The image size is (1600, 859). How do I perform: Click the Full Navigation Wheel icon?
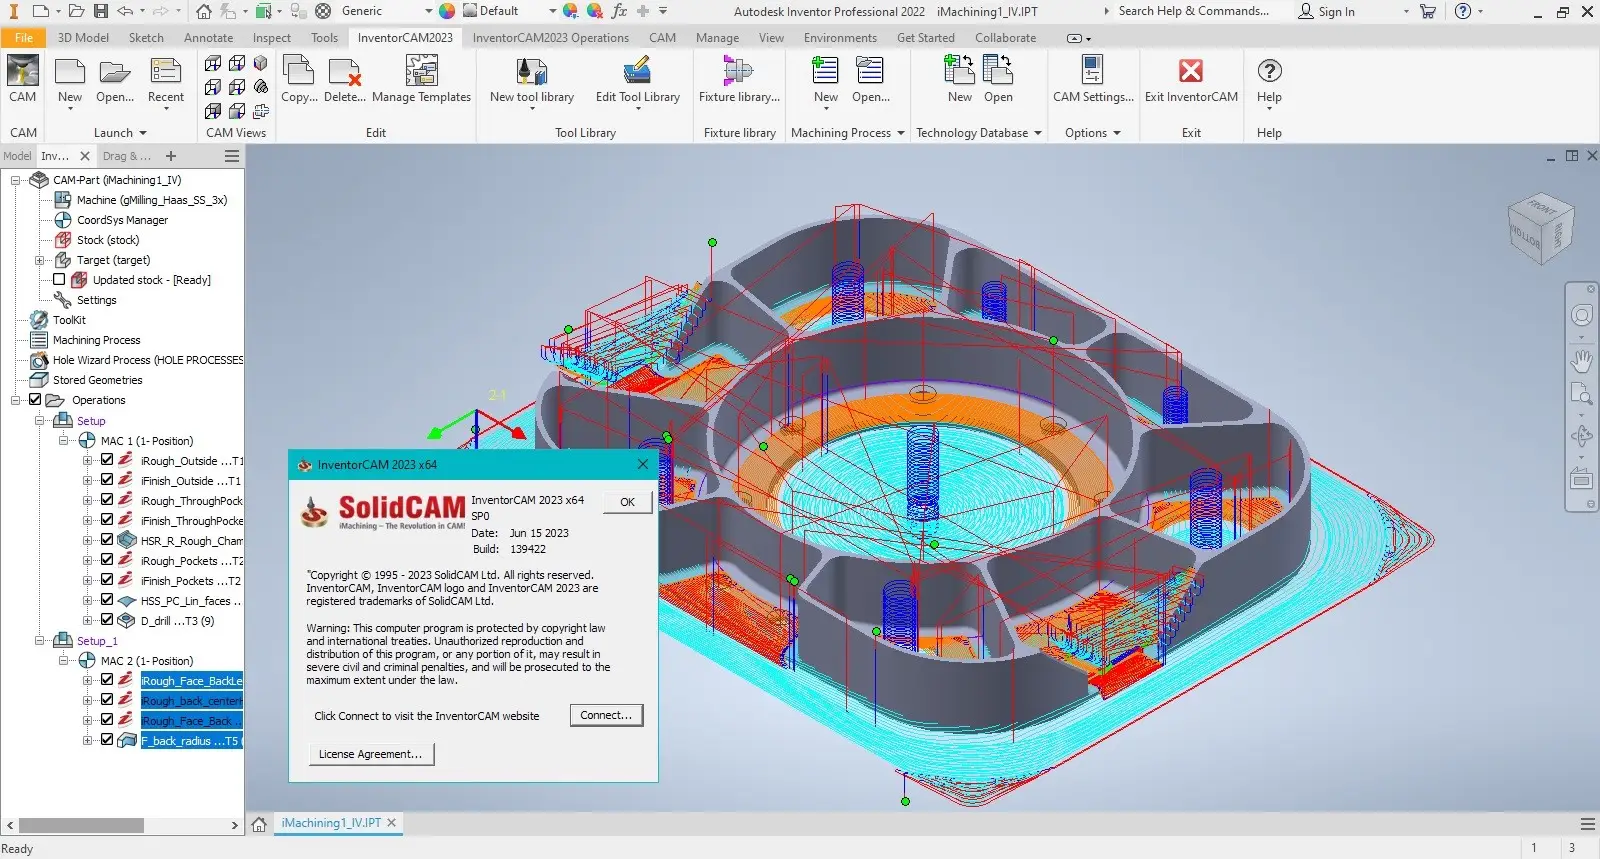click(x=1581, y=316)
